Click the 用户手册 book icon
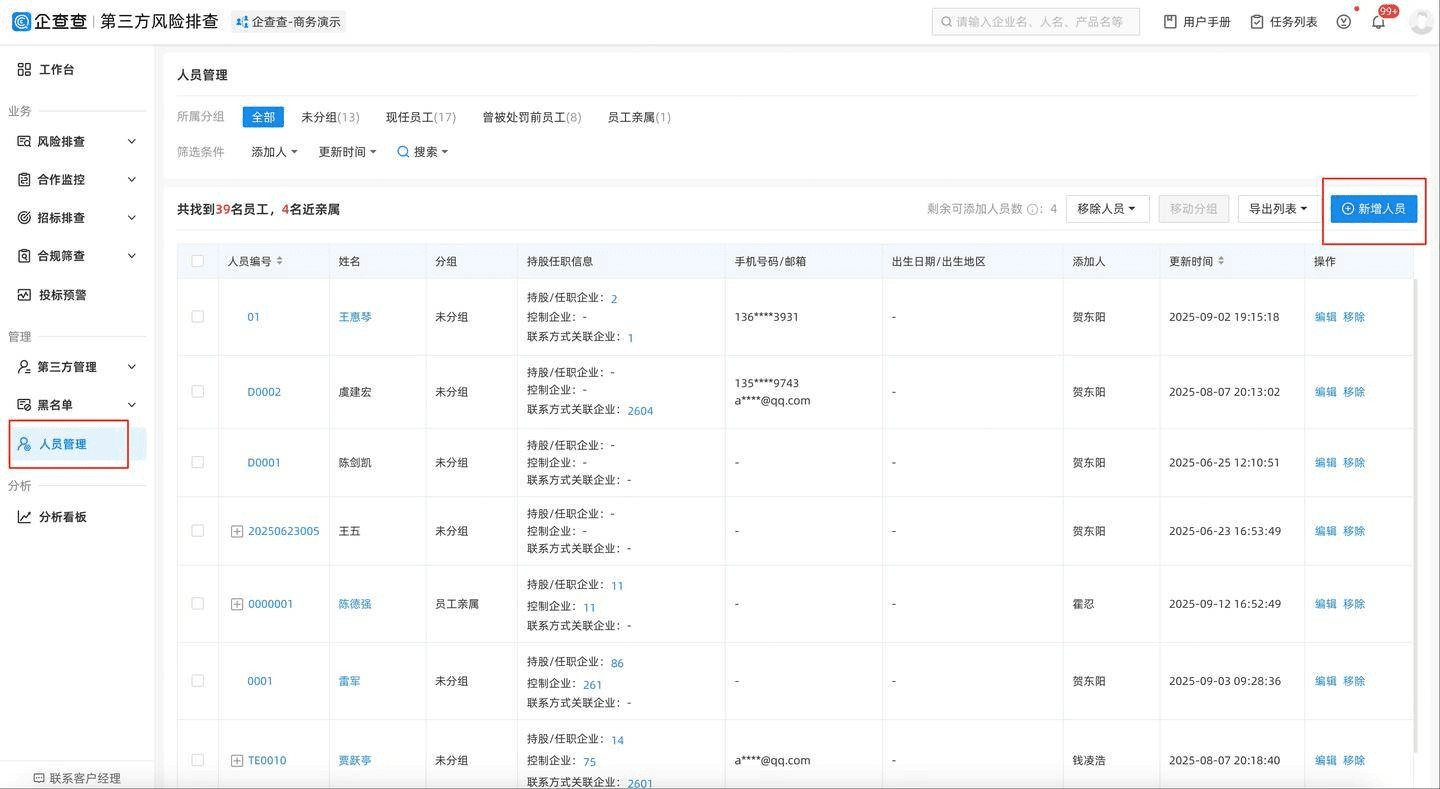1440x789 pixels. click(x=1170, y=21)
